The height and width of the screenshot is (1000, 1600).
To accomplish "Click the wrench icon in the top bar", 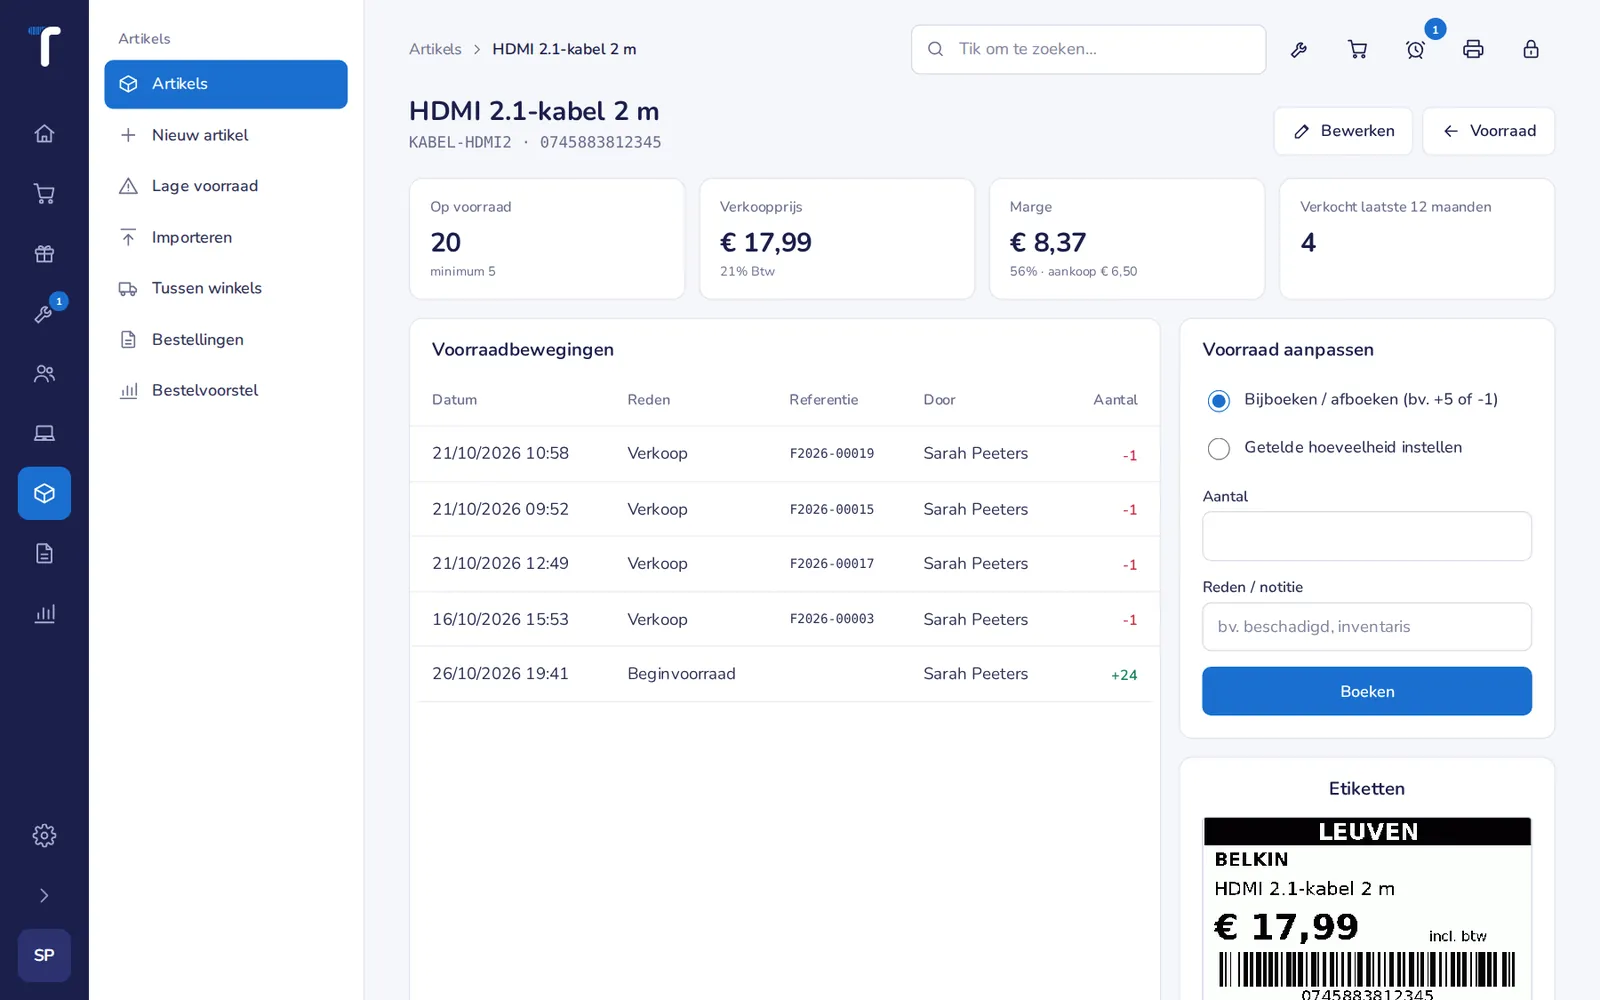I will pyautogui.click(x=1299, y=49).
